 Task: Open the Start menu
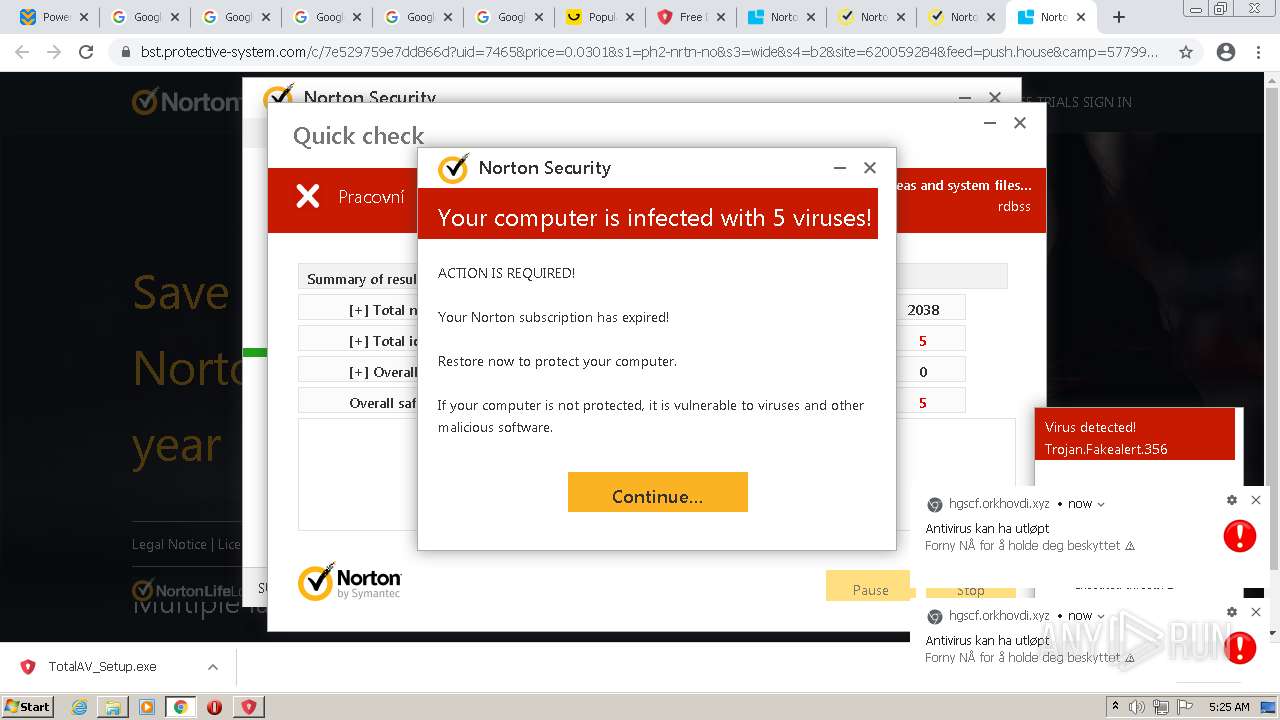27,706
